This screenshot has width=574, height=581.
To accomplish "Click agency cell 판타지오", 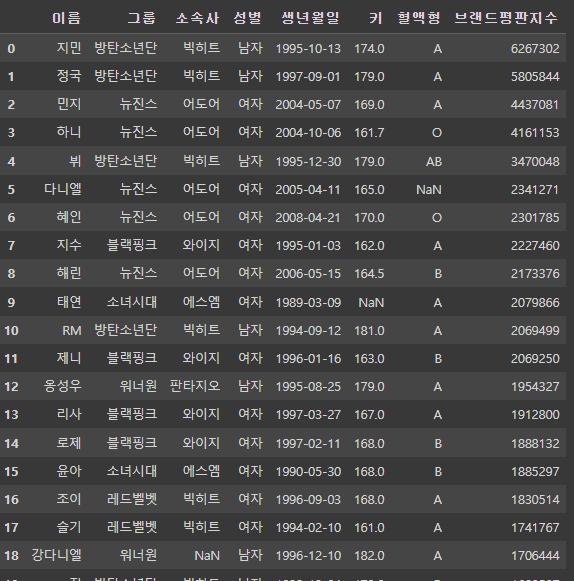I will tap(195, 386).
